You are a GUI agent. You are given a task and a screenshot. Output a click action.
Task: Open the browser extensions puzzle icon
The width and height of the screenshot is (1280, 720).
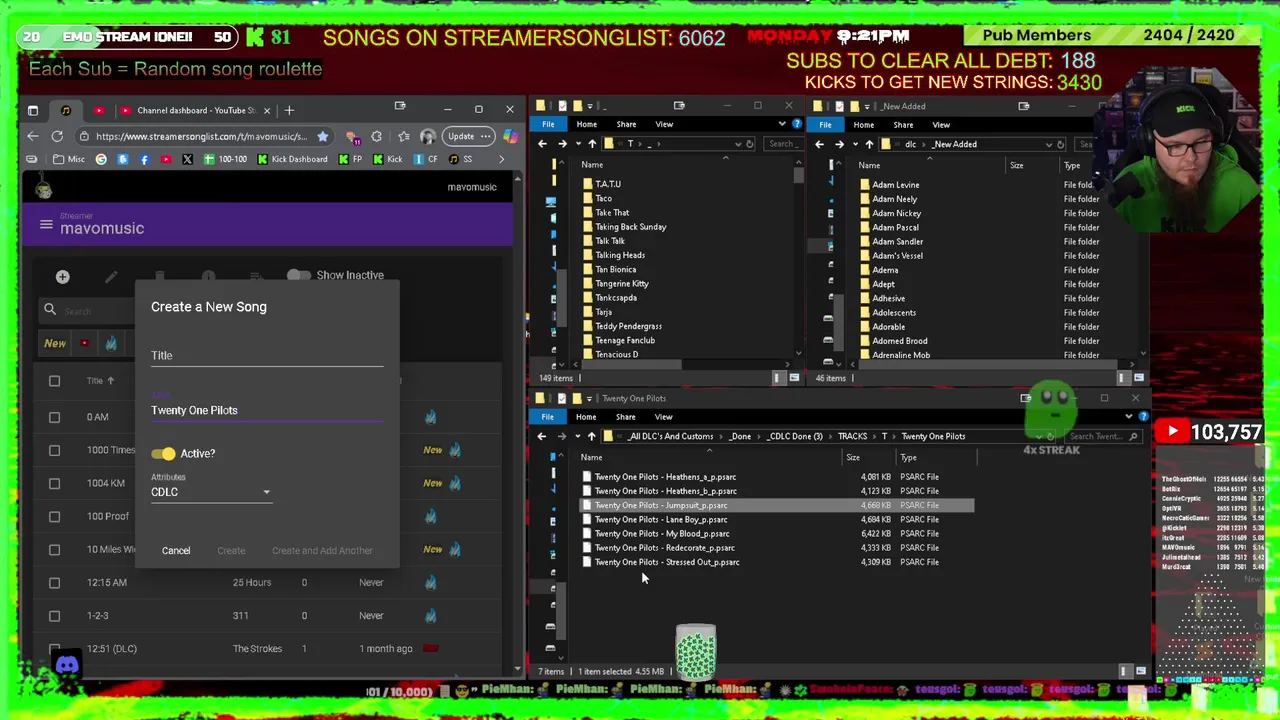click(376, 136)
